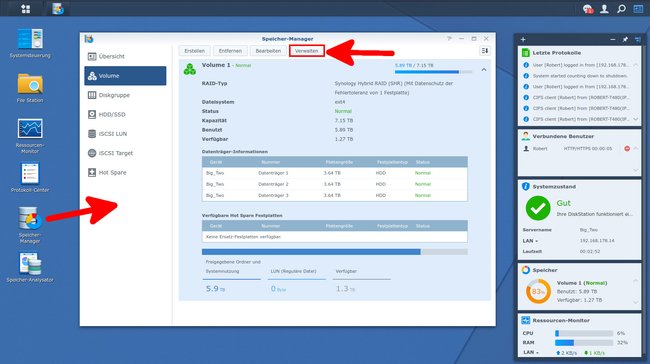
Task: Minimize the widget panel
Action: pyautogui.click(x=613, y=39)
